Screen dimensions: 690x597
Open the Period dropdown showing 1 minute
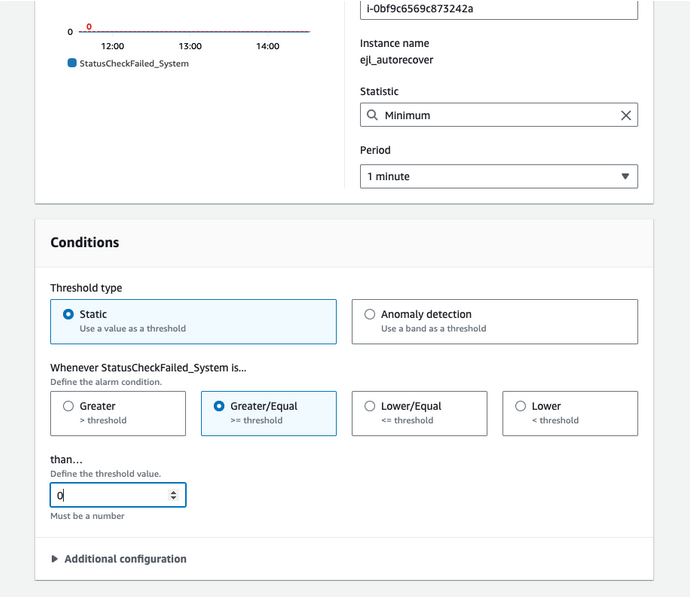(498, 176)
